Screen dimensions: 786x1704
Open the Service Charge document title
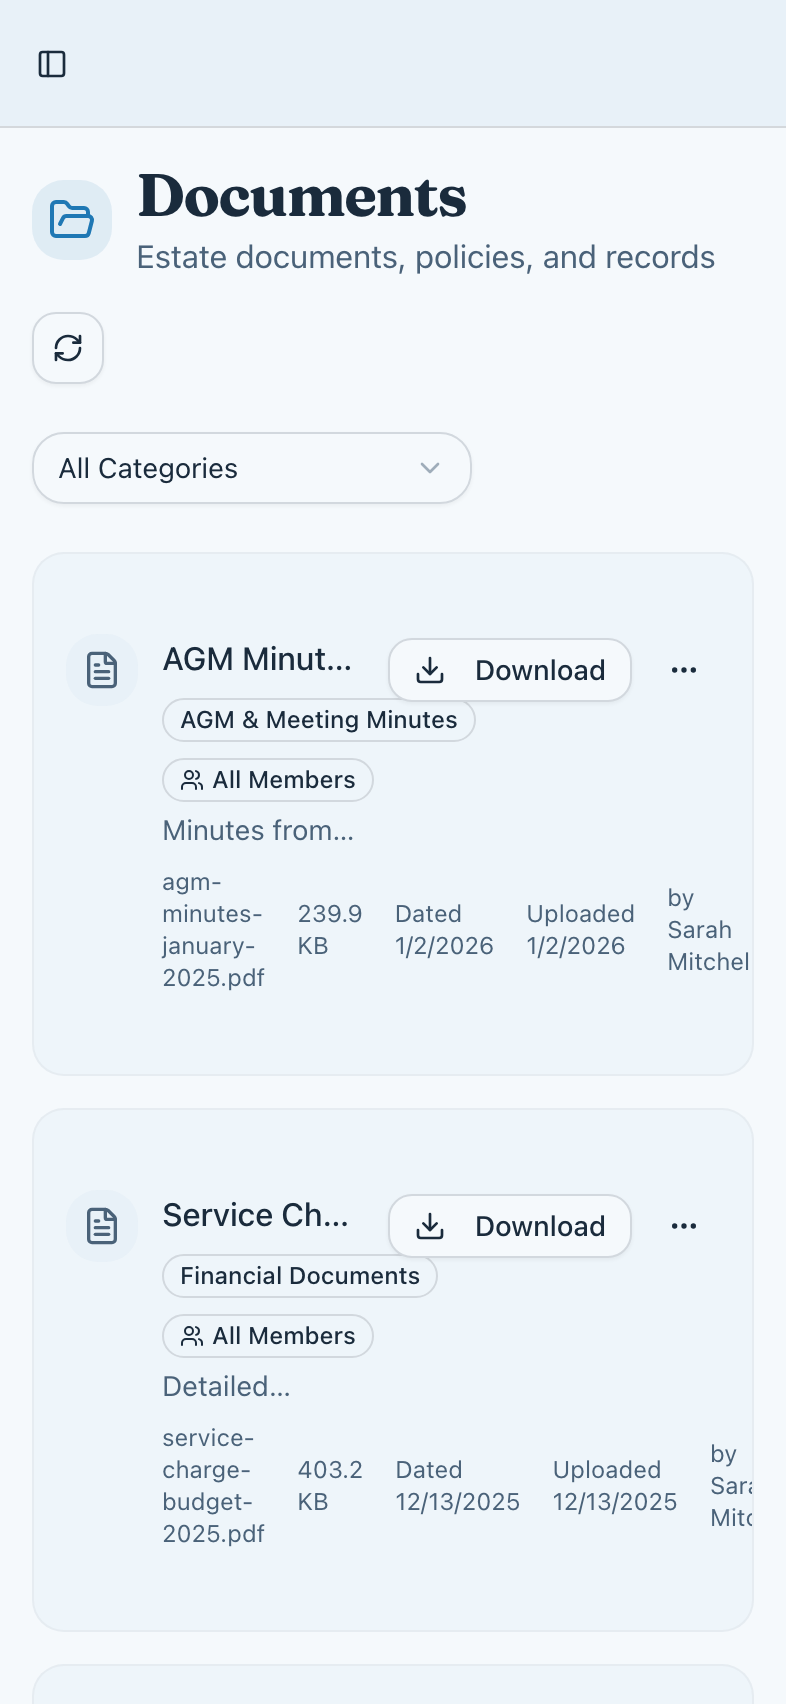256,1215
